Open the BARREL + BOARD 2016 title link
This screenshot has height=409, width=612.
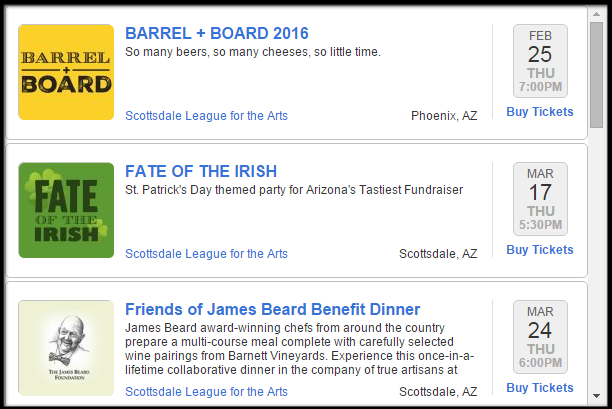tap(217, 33)
